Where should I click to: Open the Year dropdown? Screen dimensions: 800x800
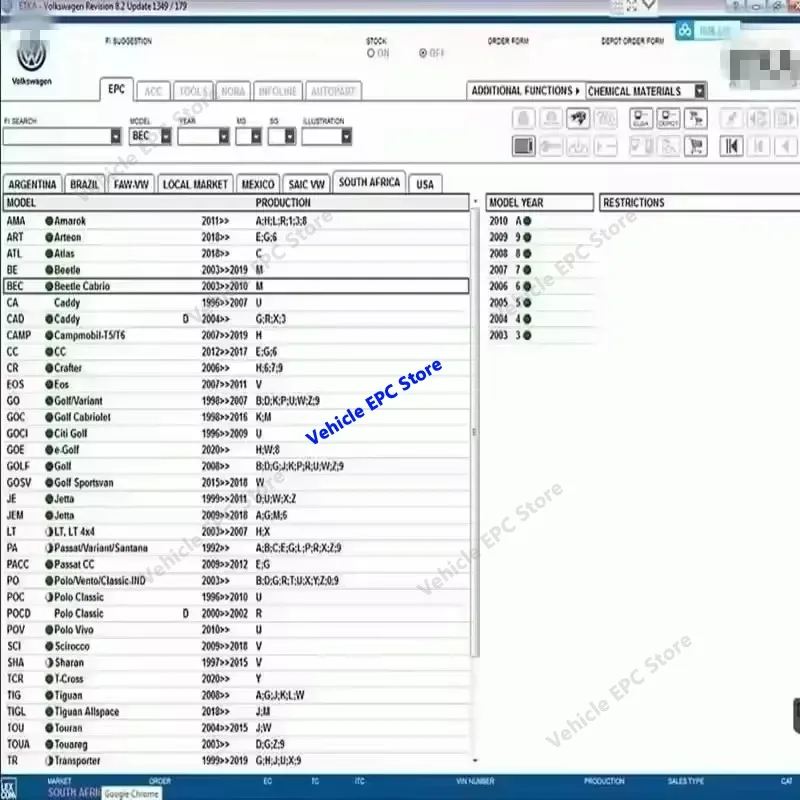[x=224, y=137]
